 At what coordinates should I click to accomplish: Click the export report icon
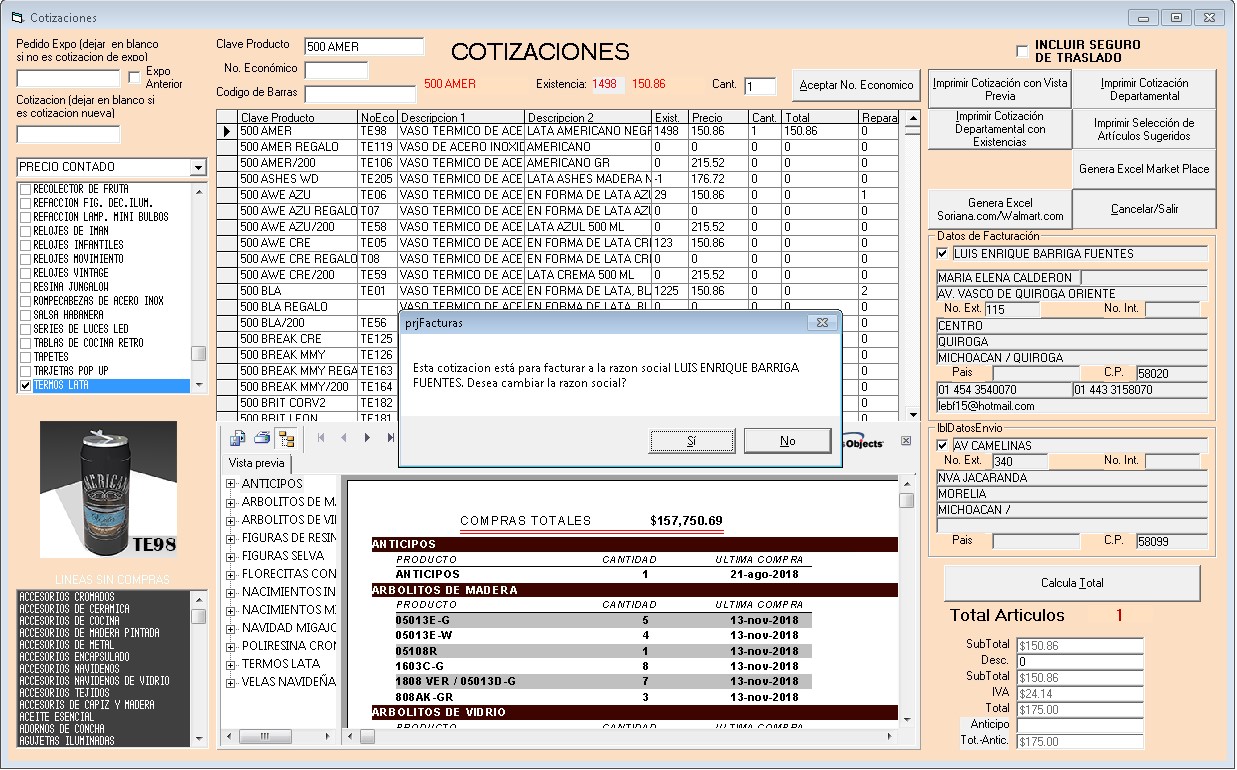237,438
